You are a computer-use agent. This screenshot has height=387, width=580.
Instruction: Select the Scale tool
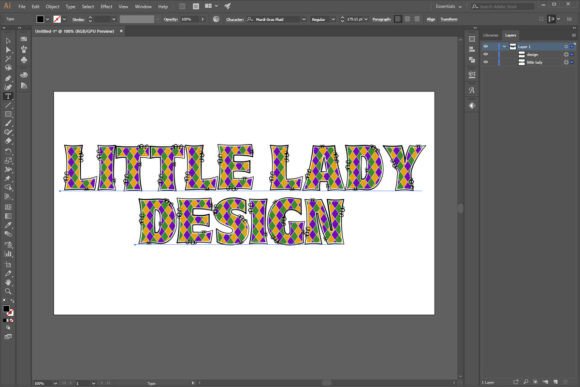tap(8, 161)
